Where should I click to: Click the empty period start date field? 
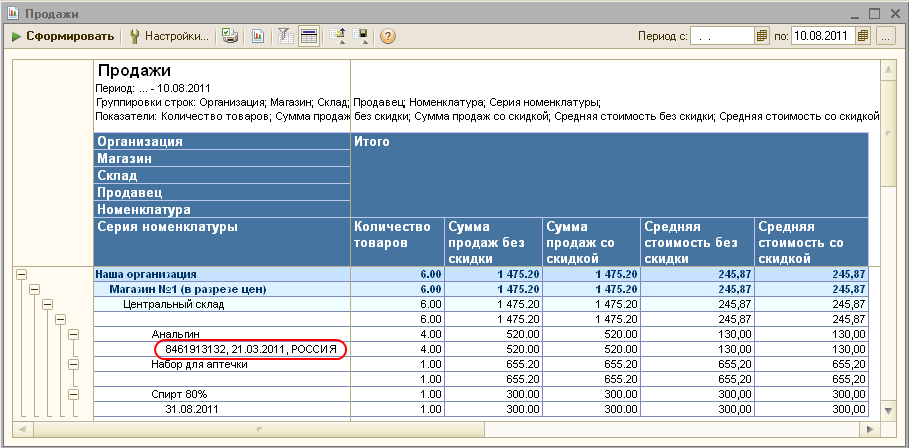pos(720,37)
